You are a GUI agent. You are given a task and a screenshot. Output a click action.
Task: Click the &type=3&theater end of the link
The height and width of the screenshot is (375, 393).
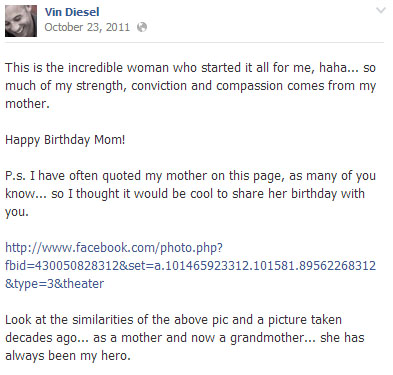[55, 284]
